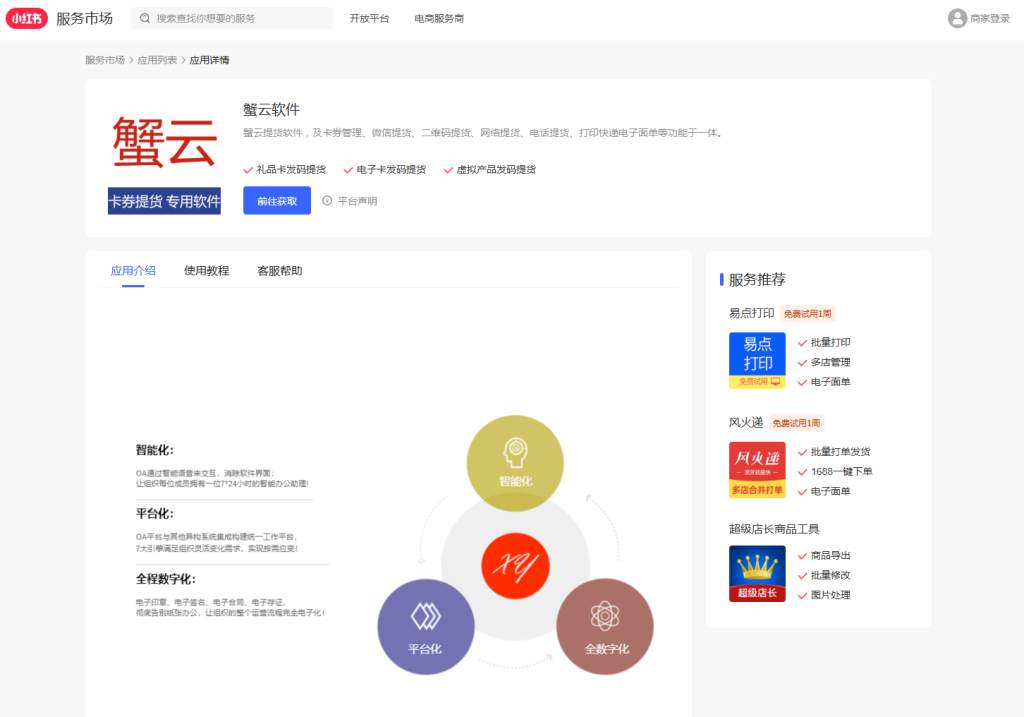
Task: Click the 智能化 yellow circle icon
Action: pyautogui.click(x=515, y=463)
